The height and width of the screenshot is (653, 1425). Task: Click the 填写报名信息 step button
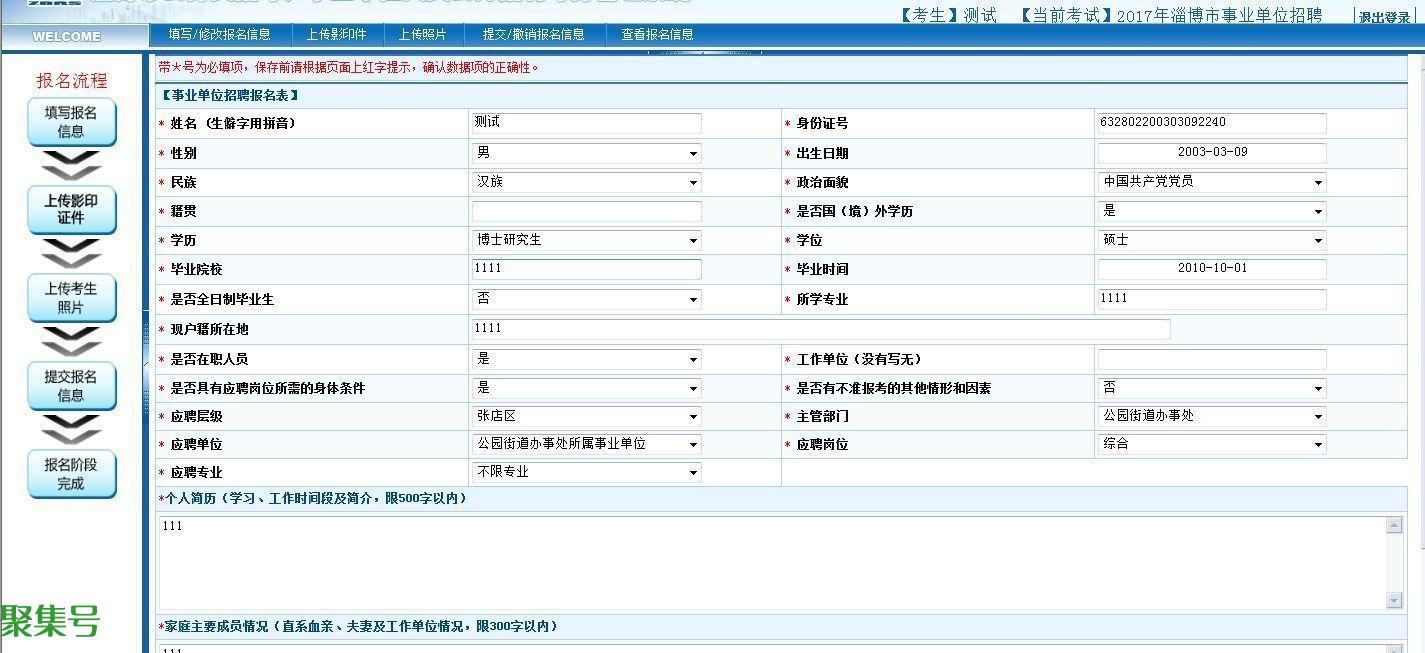(x=71, y=122)
